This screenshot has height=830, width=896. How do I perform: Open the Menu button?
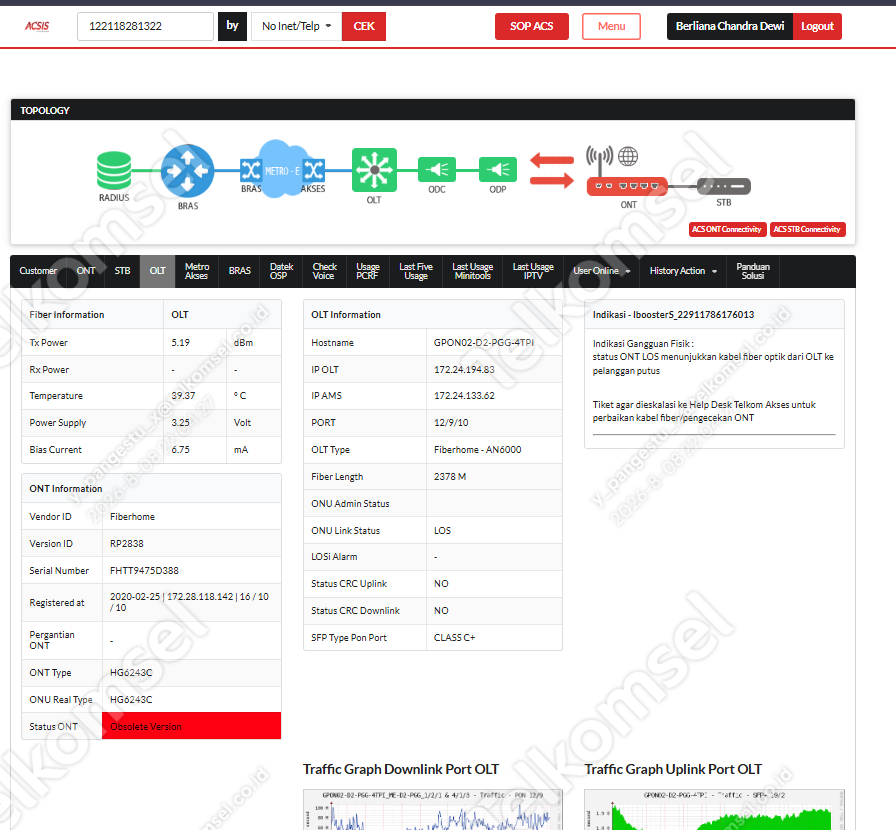click(x=611, y=26)
